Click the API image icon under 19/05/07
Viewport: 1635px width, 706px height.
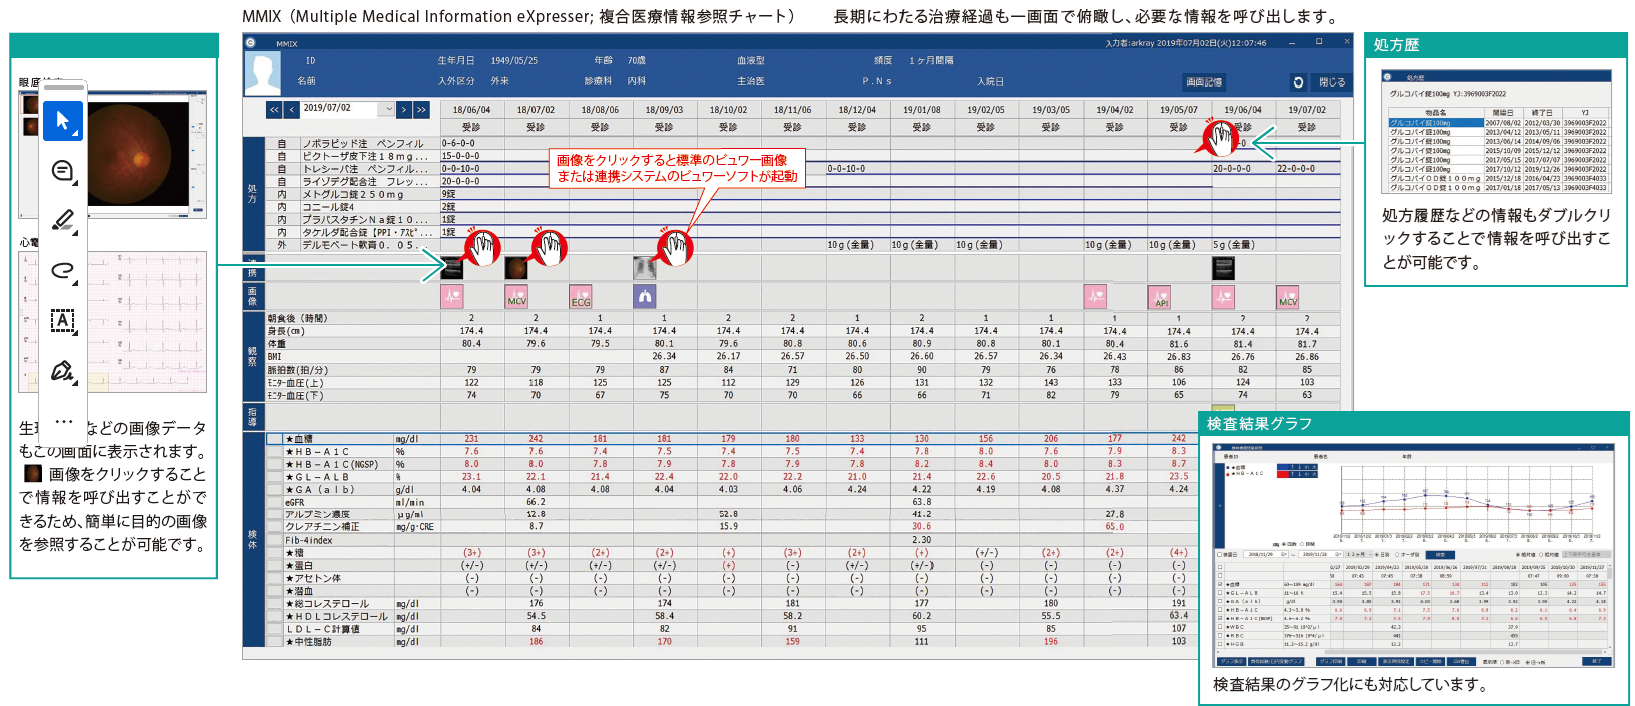pyautogui.click(x=1161, y=297)
